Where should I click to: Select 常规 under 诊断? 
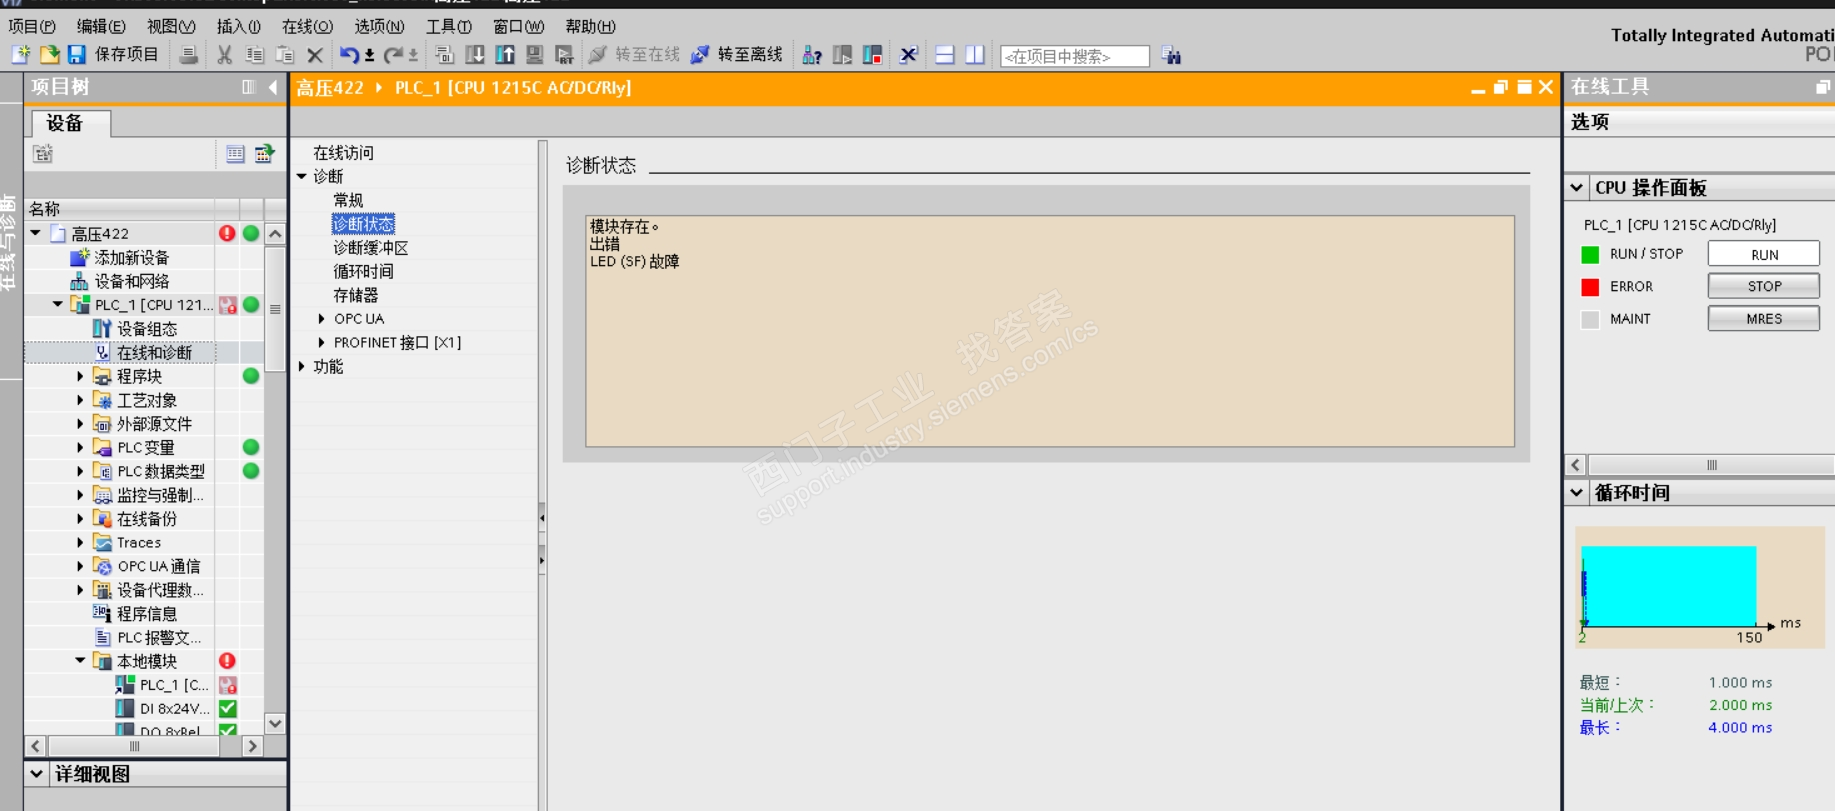(348, 200)
